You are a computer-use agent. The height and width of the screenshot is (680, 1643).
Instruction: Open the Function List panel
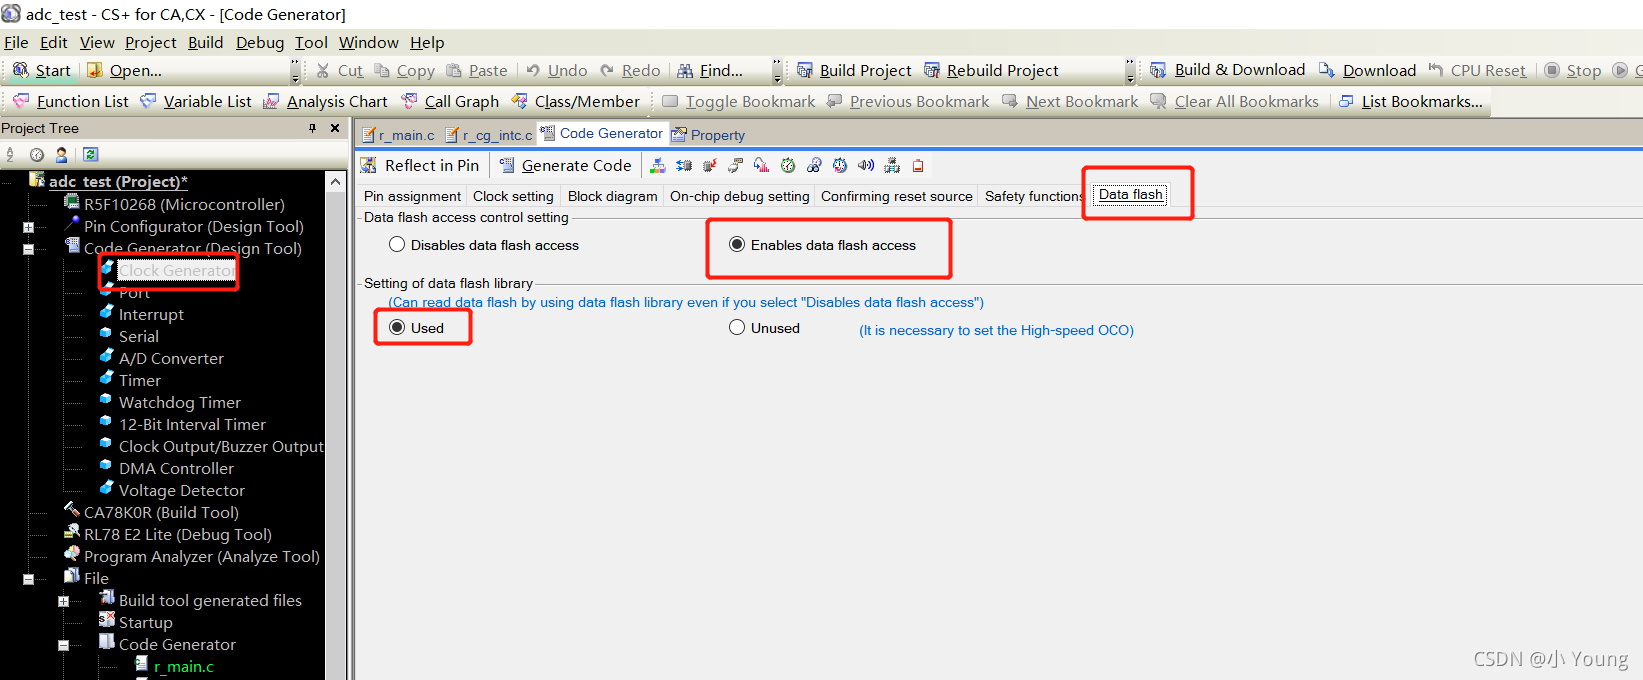pyautogui.click(x=70, y=101)
